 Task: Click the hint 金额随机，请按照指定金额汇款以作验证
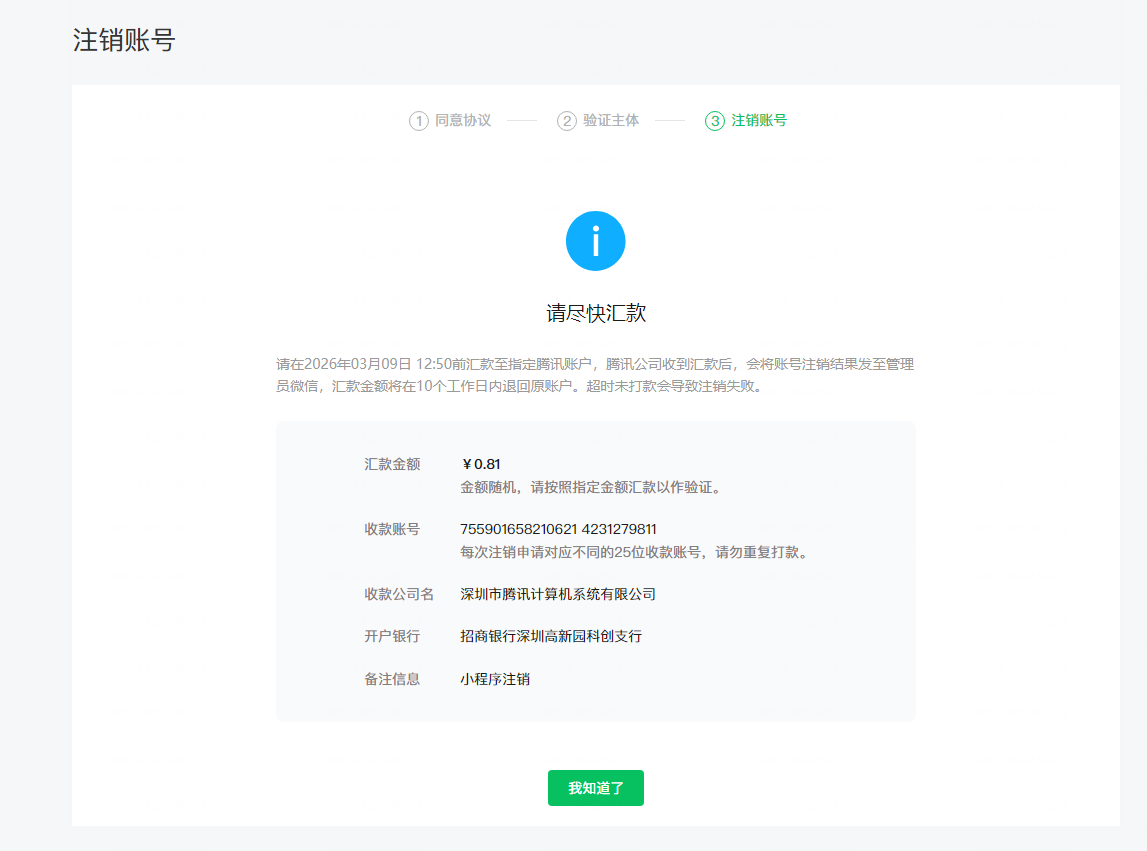593,487
